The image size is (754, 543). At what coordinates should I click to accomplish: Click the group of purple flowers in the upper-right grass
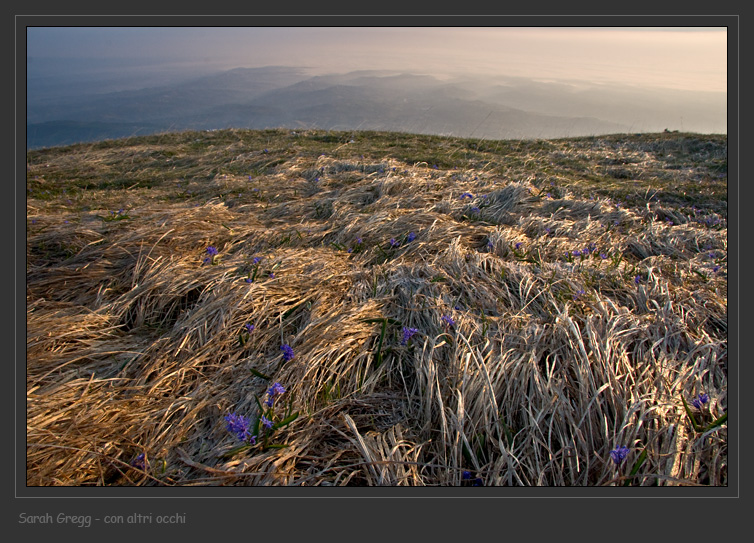pyautogui.click(x=582, y=251)
